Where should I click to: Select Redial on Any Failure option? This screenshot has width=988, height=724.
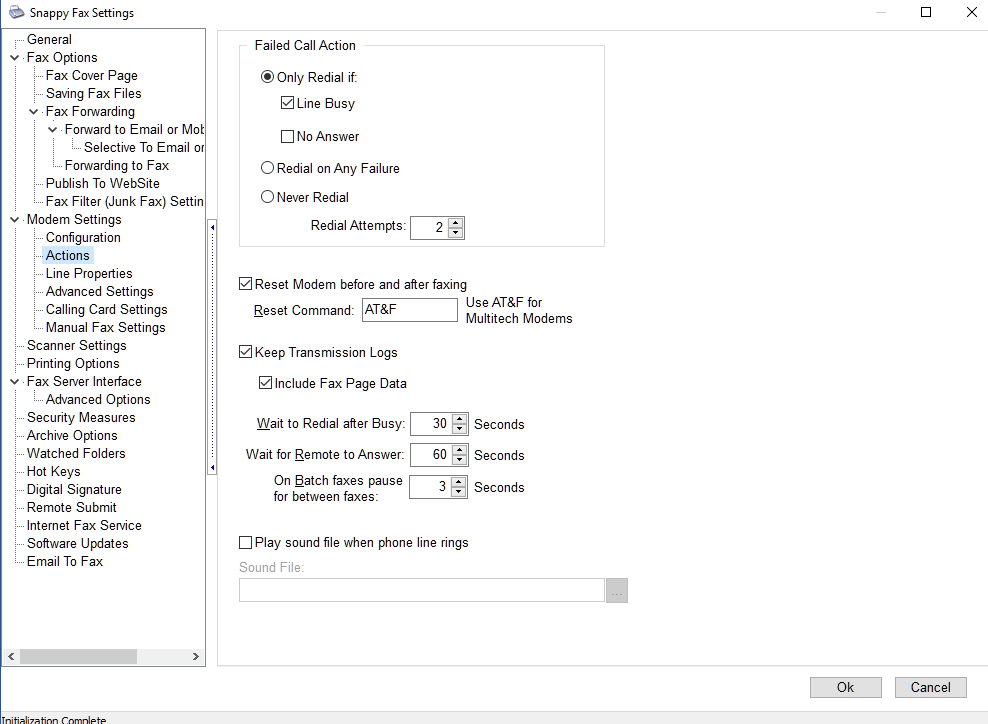[268, 169]
